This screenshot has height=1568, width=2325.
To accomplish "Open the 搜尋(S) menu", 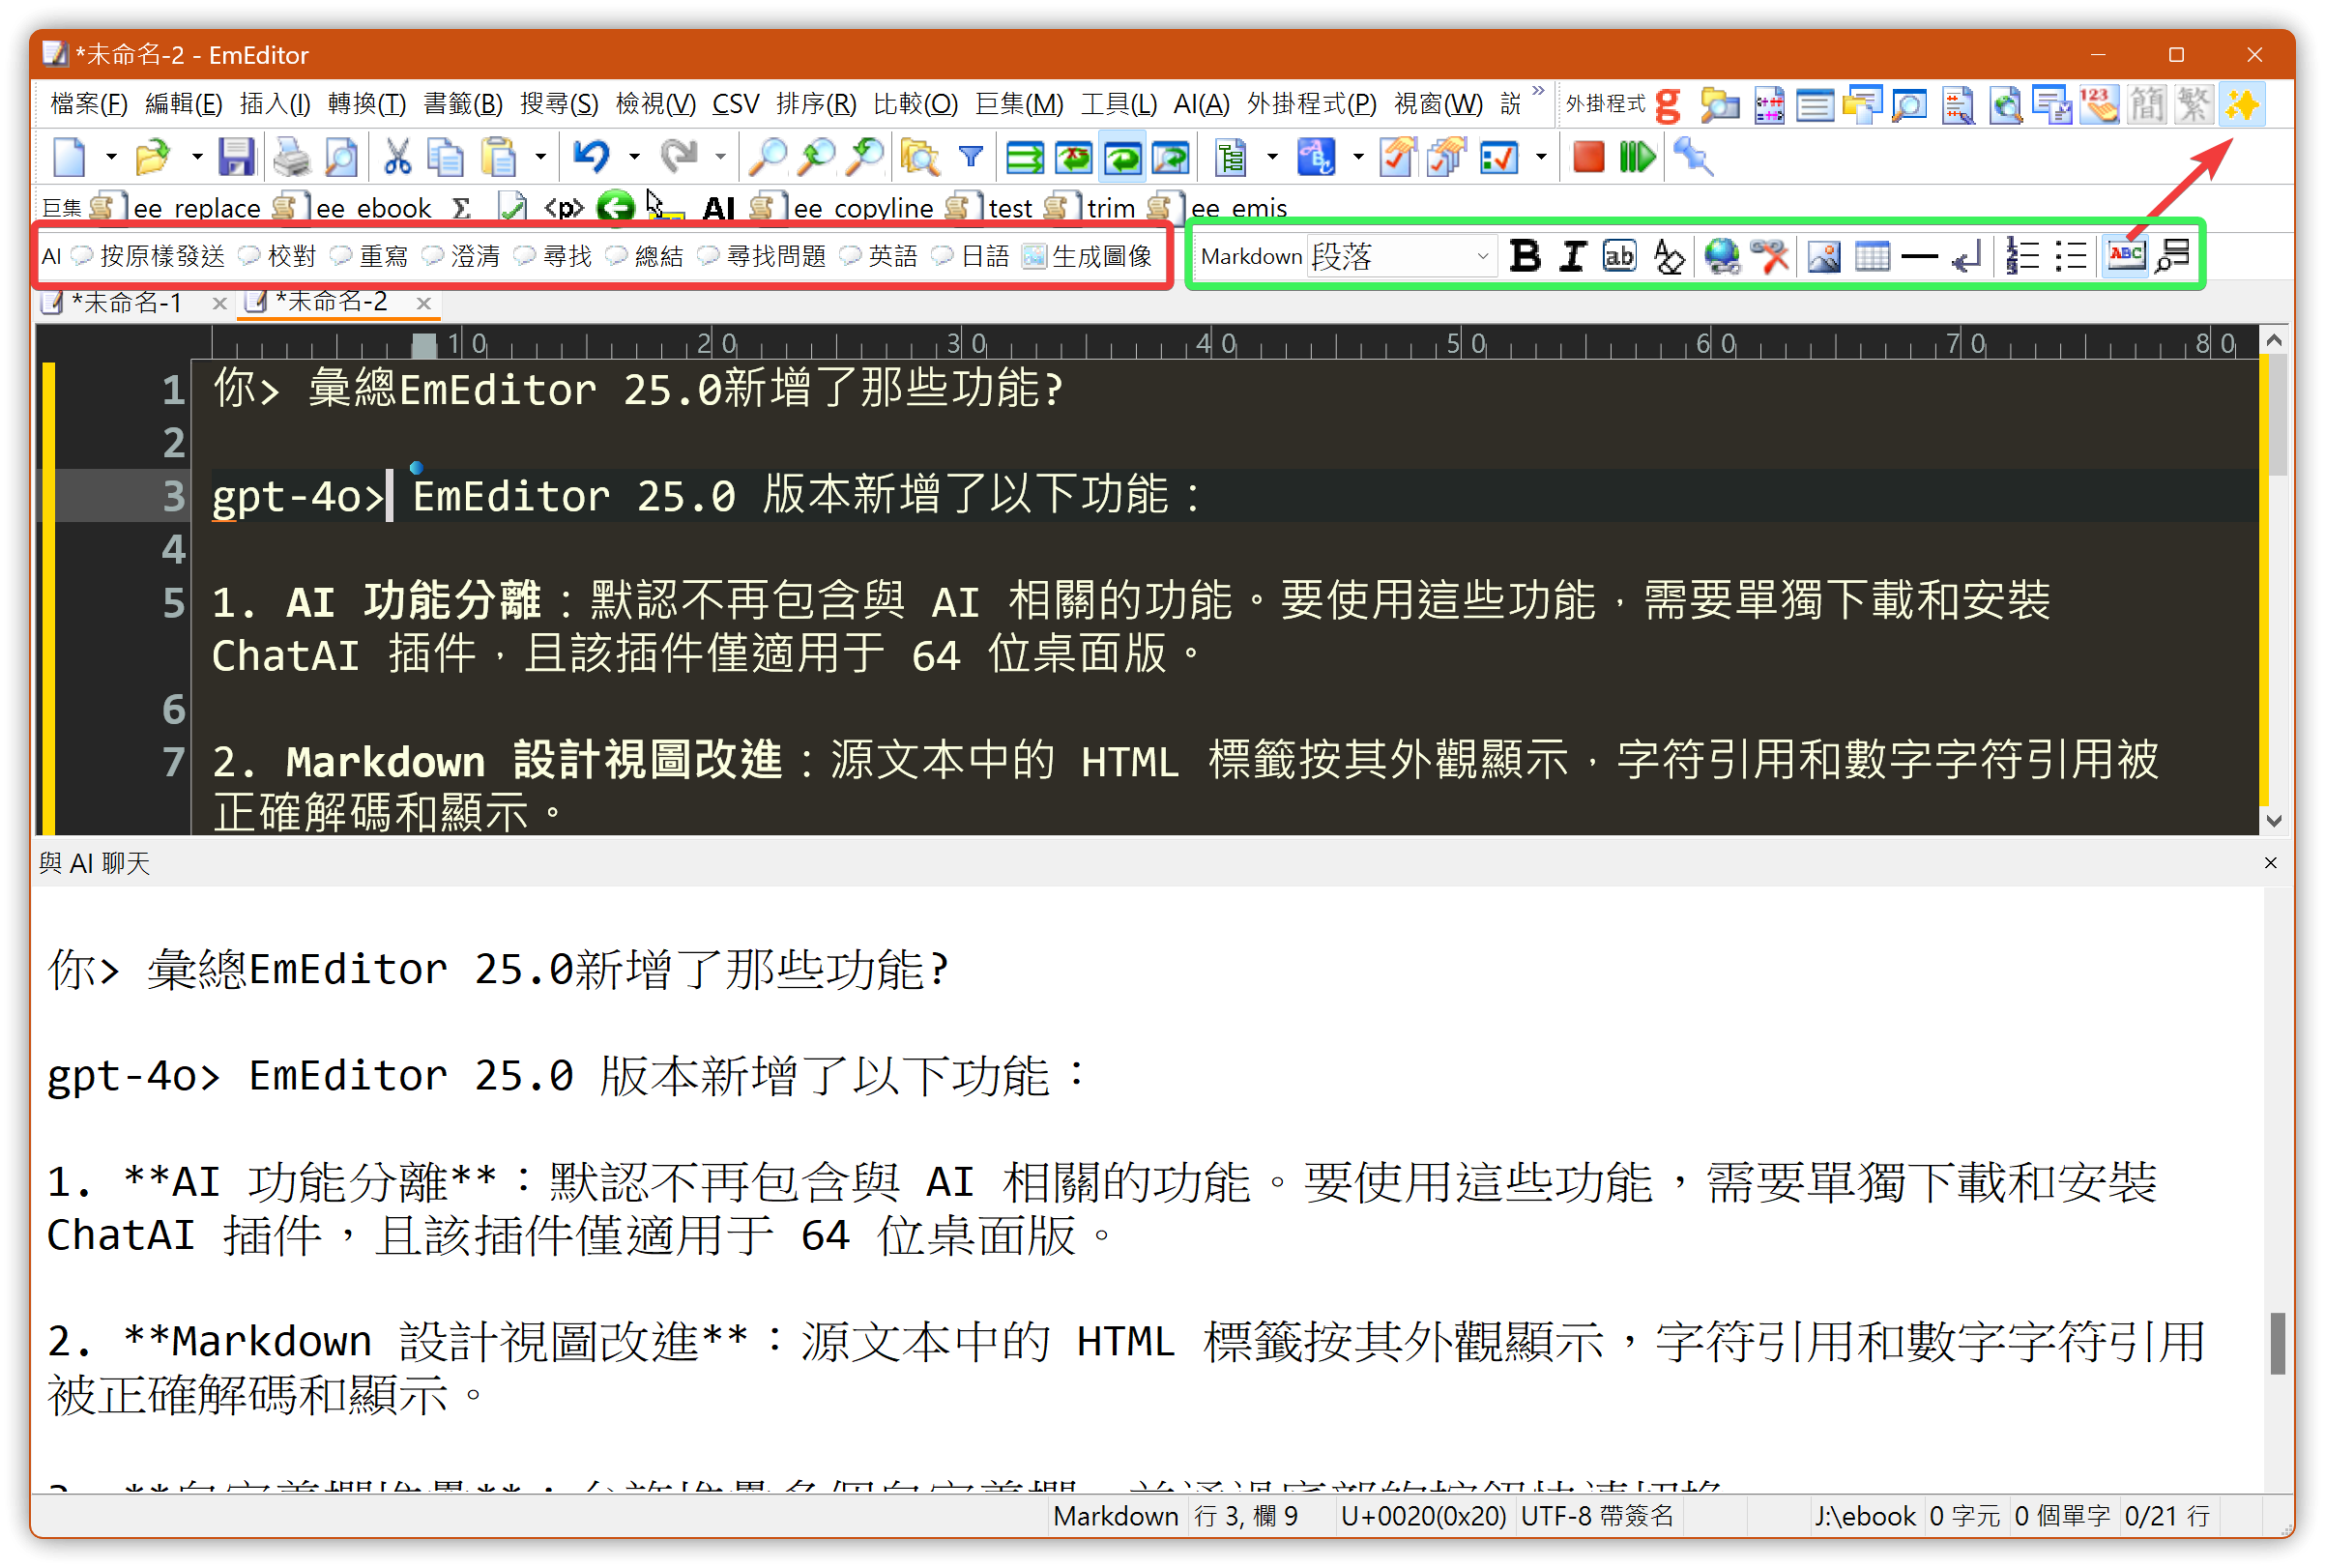I will pos(558,104).
